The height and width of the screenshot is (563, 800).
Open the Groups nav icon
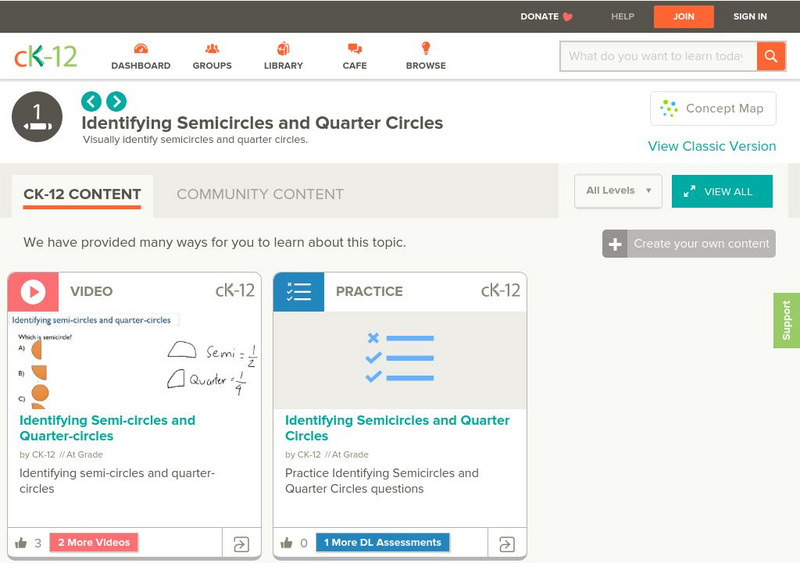[x=212, y=49]
